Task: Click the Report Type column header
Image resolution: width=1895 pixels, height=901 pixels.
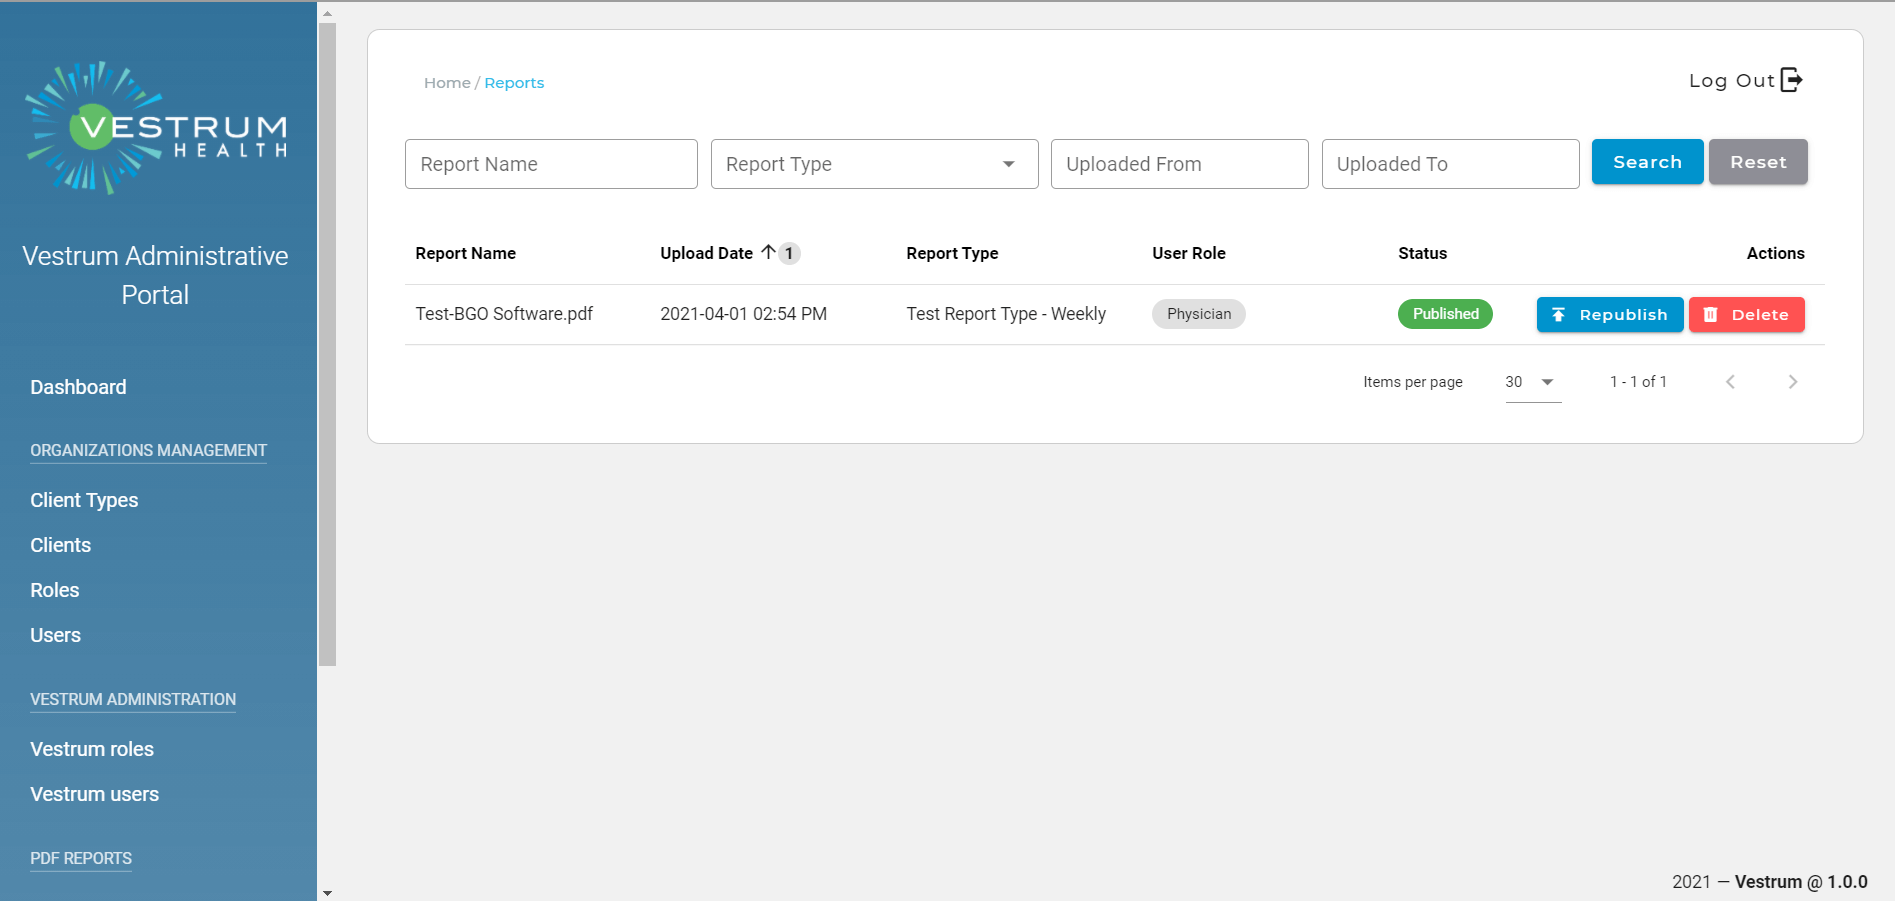Action: (952, 253)
